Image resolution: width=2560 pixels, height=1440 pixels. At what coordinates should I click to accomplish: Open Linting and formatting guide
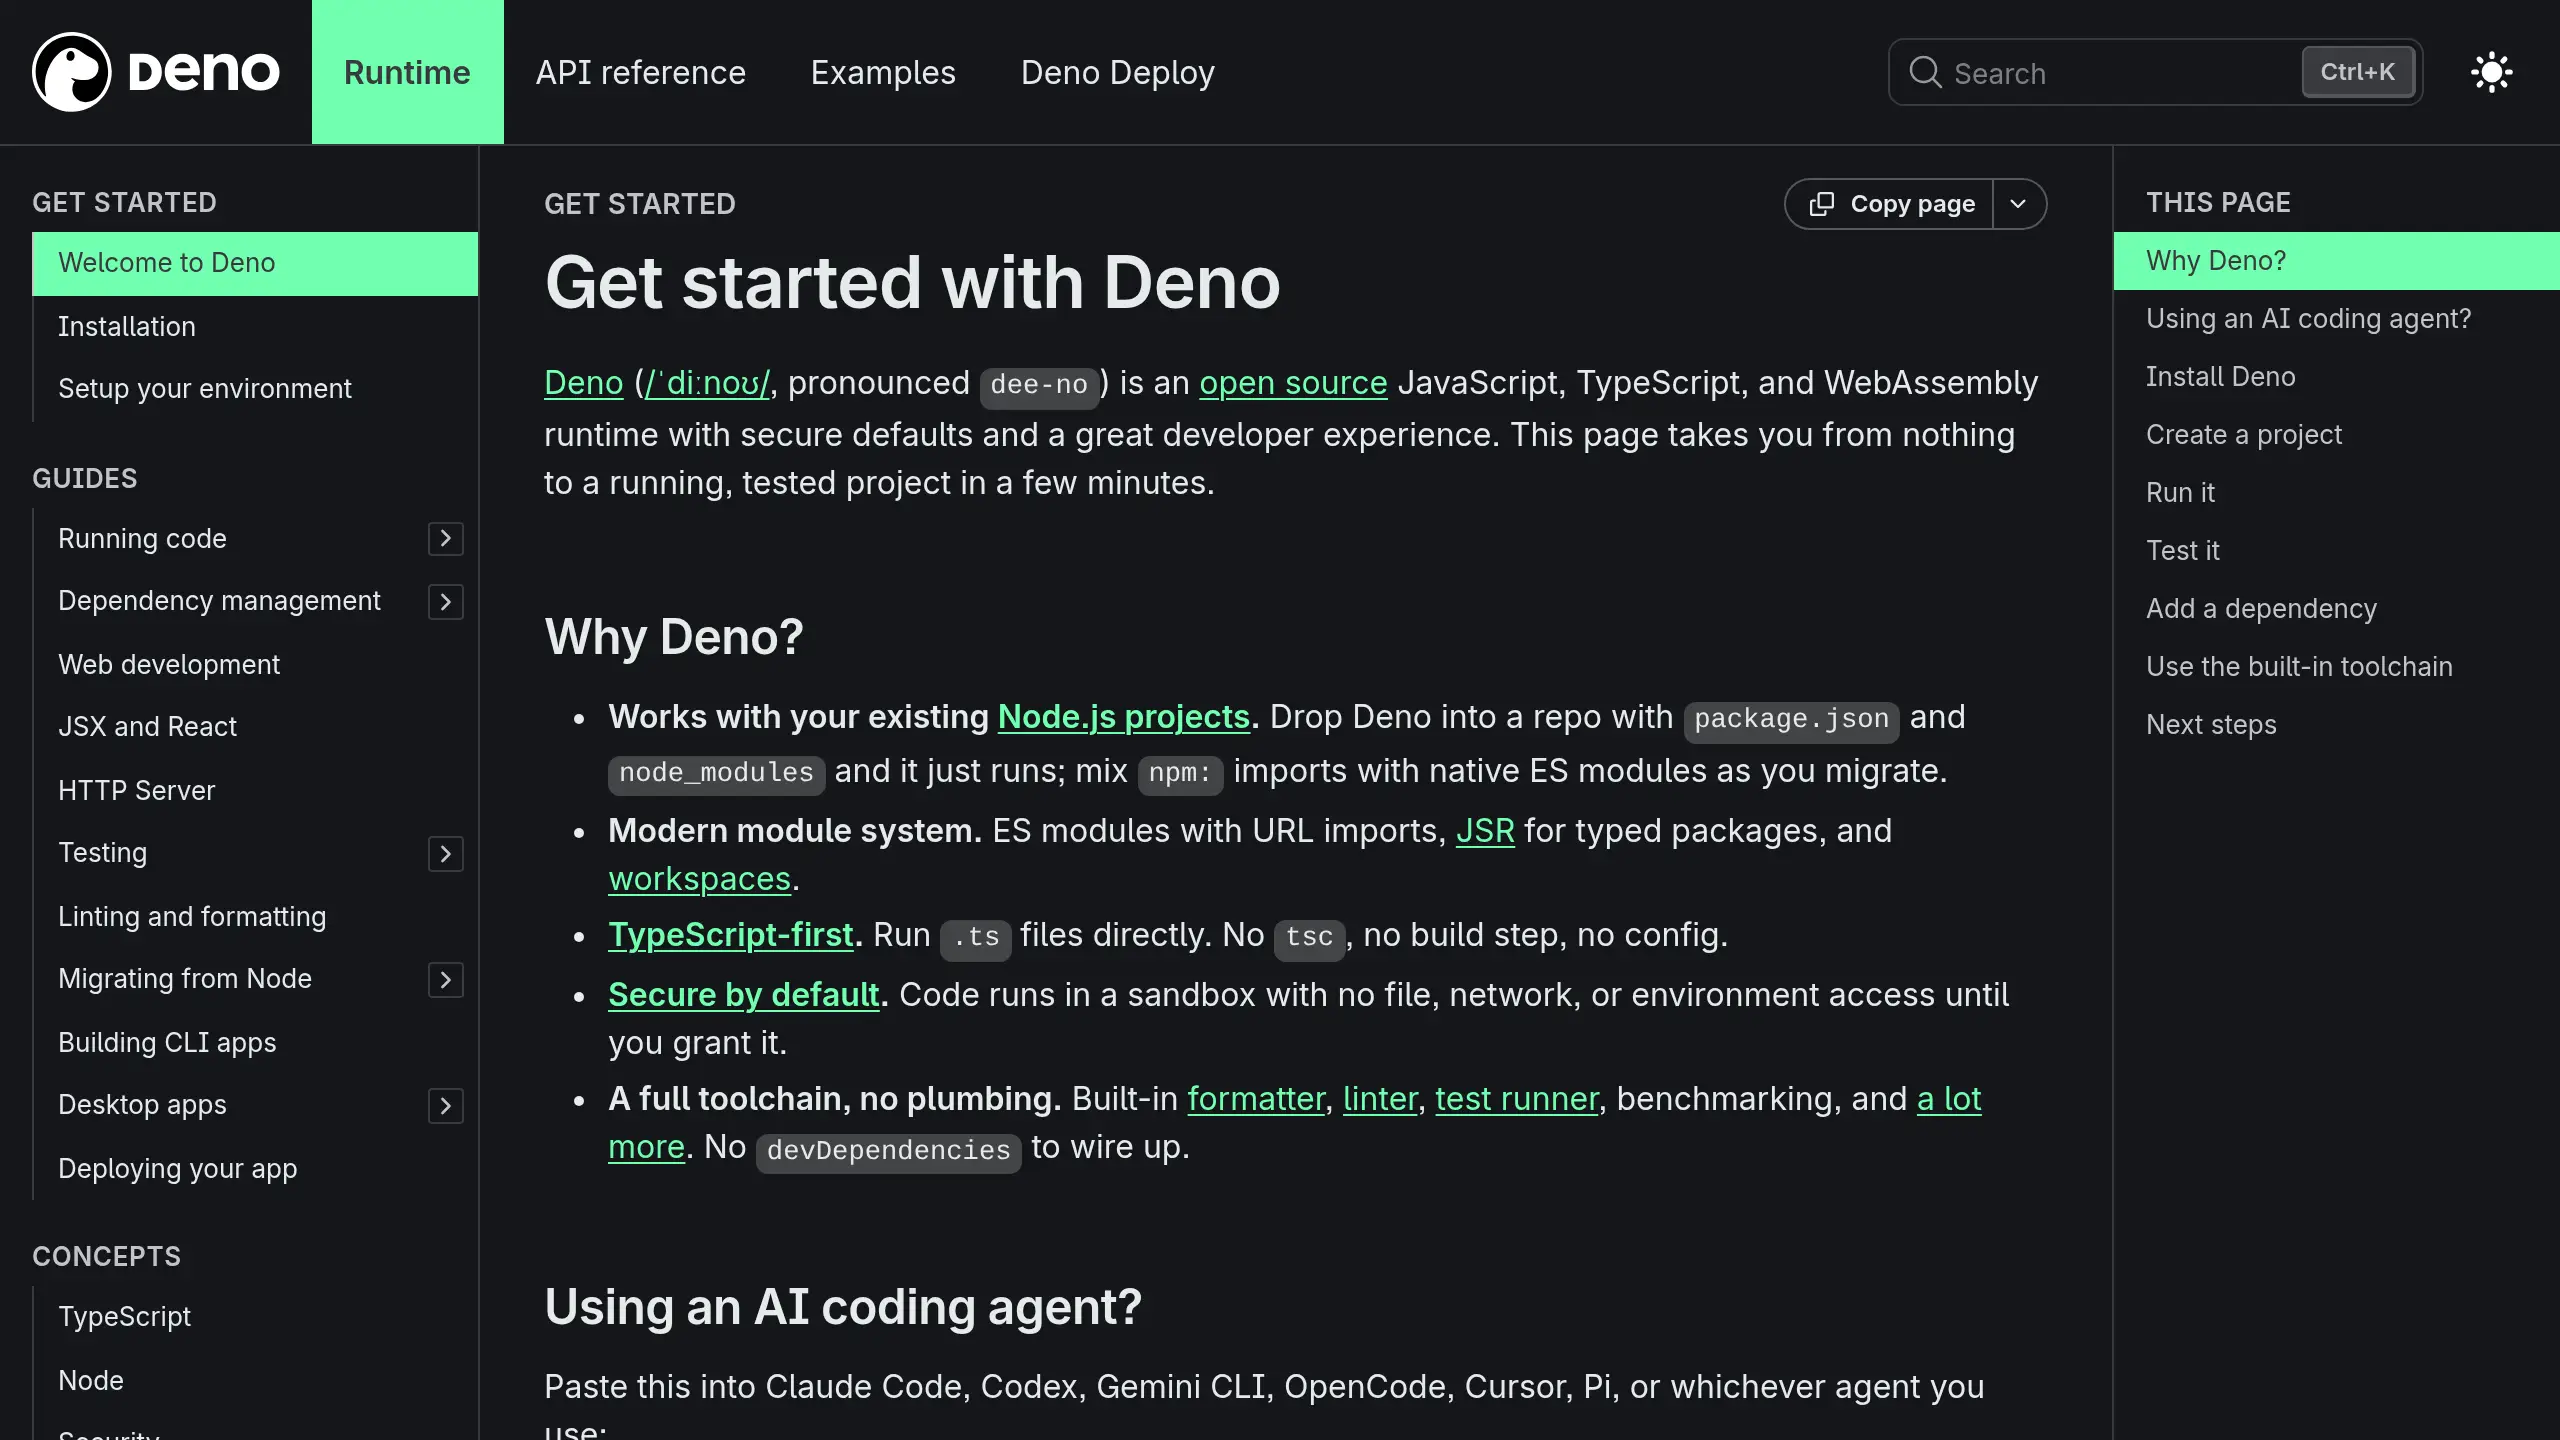pos(192,916)
